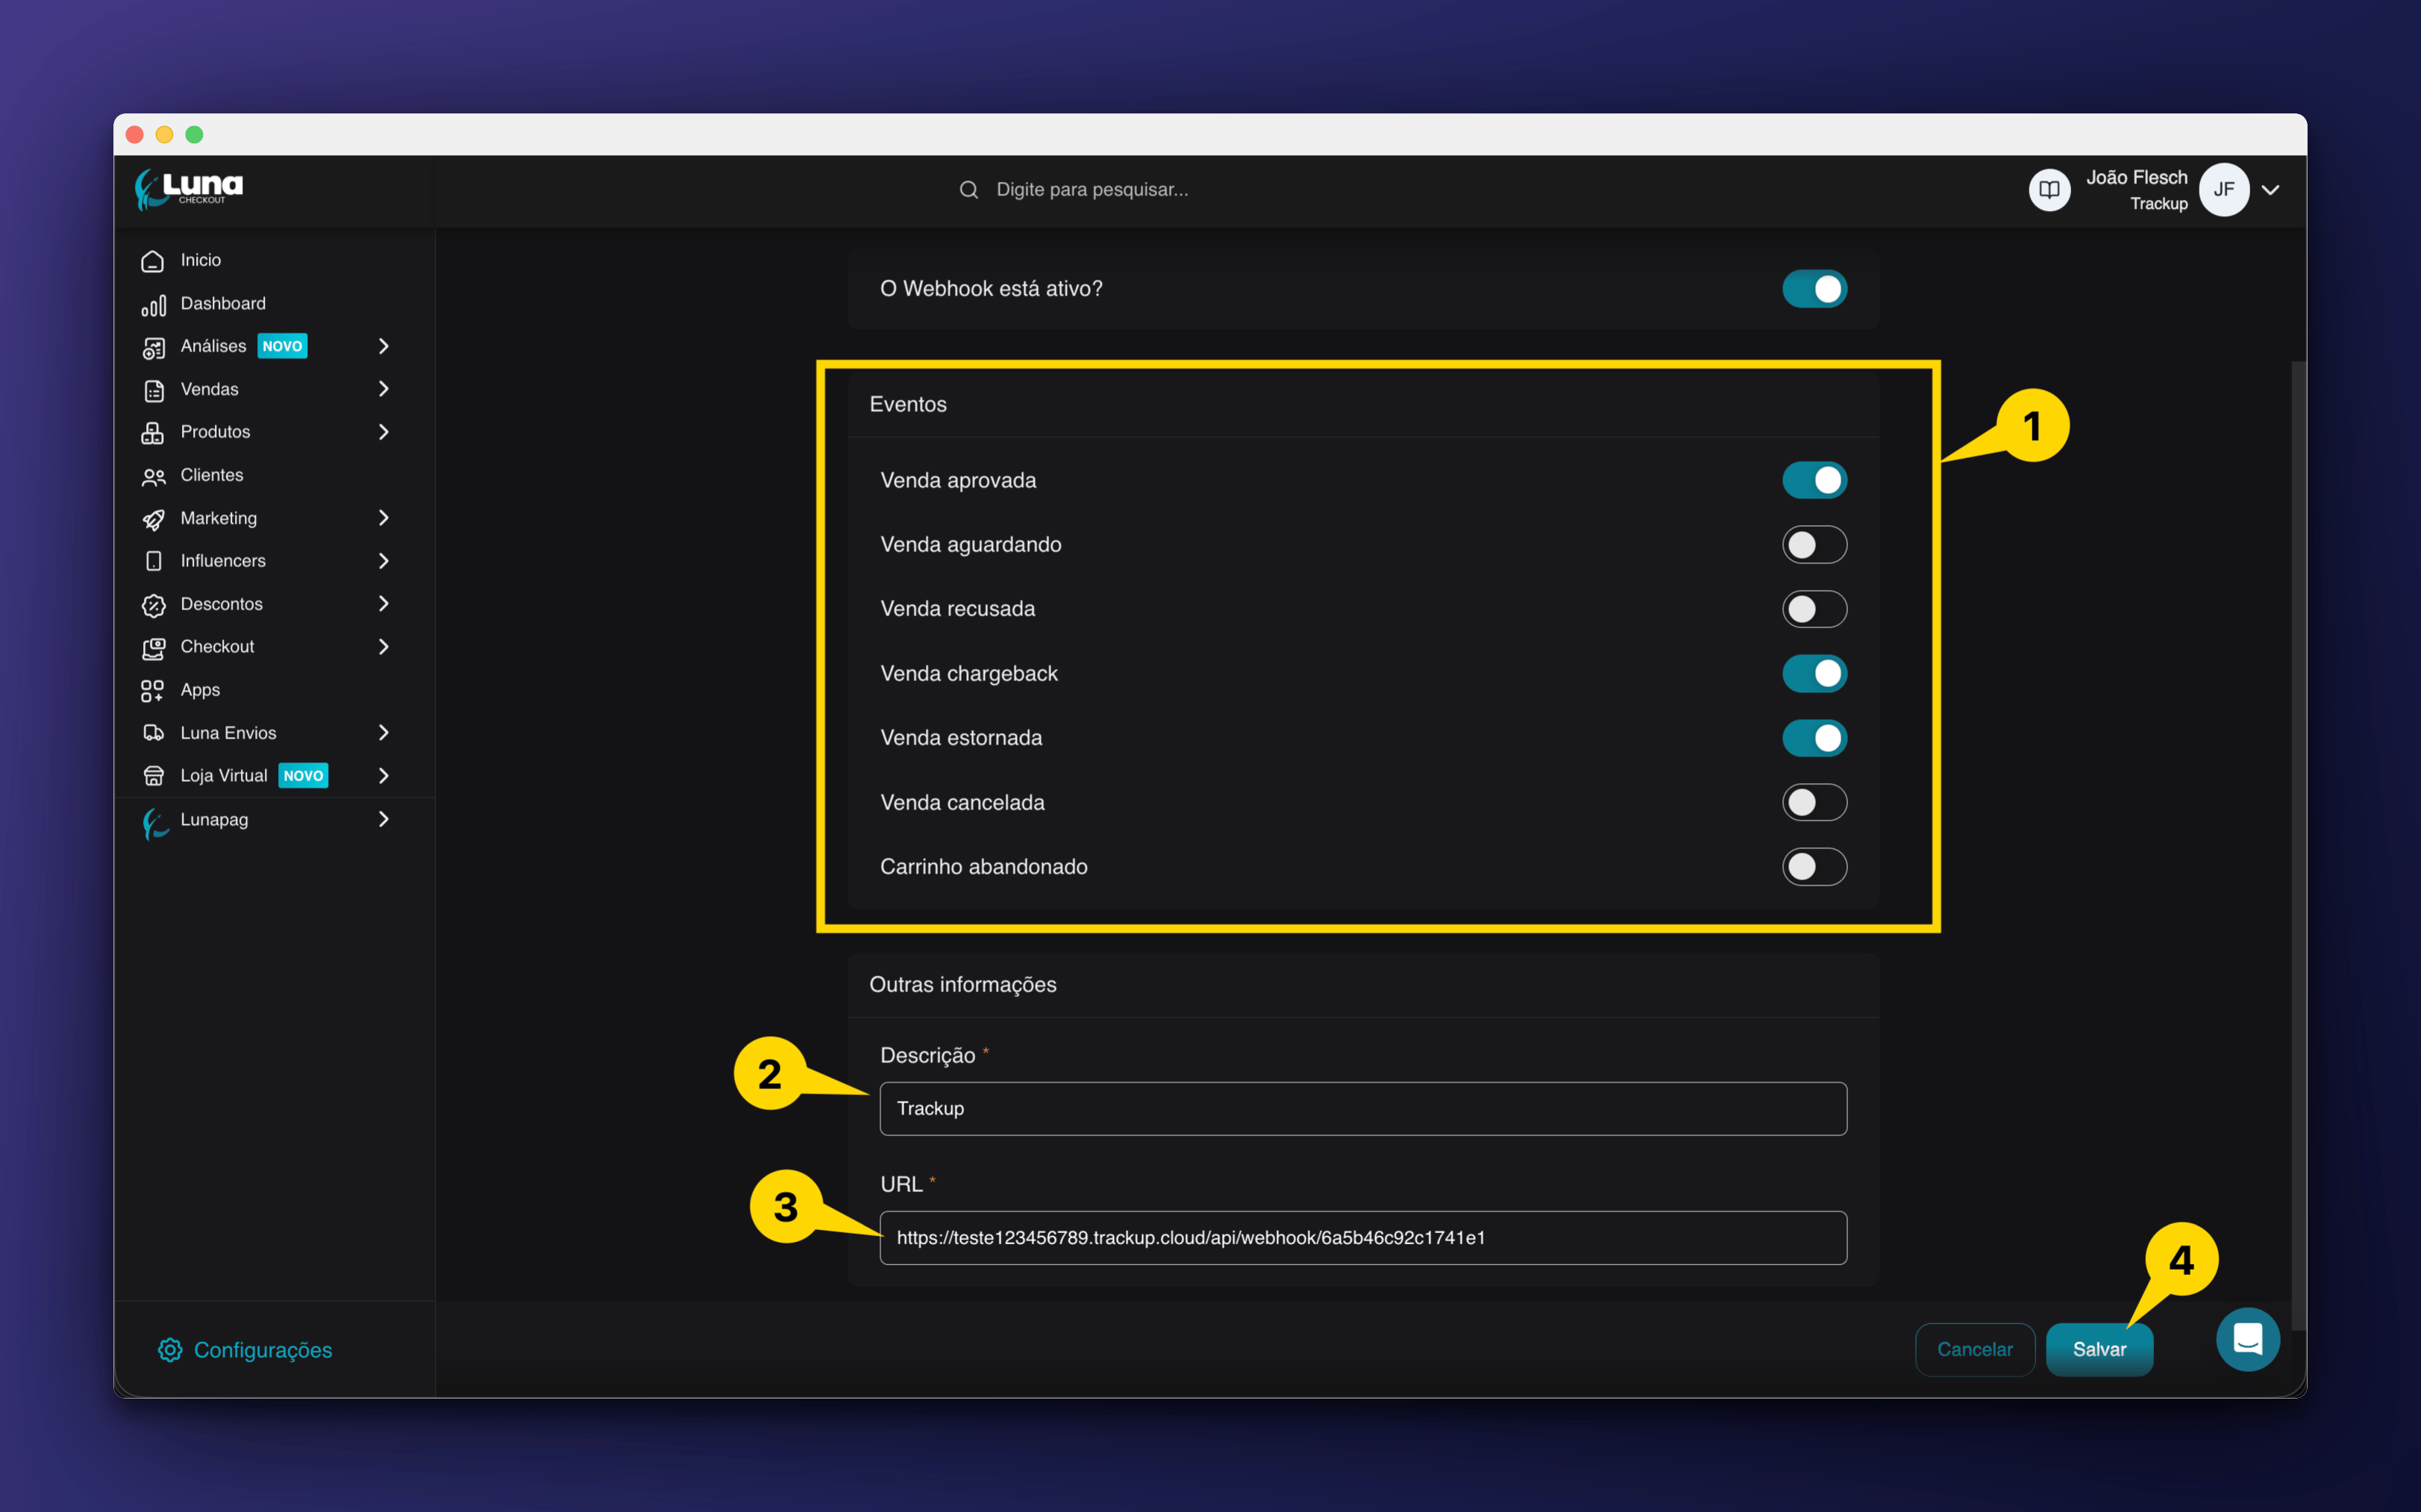
Task: Focus the 'Digite para pesquisar...' search box
Action: pyautogui.click(x=1092, y=190)
